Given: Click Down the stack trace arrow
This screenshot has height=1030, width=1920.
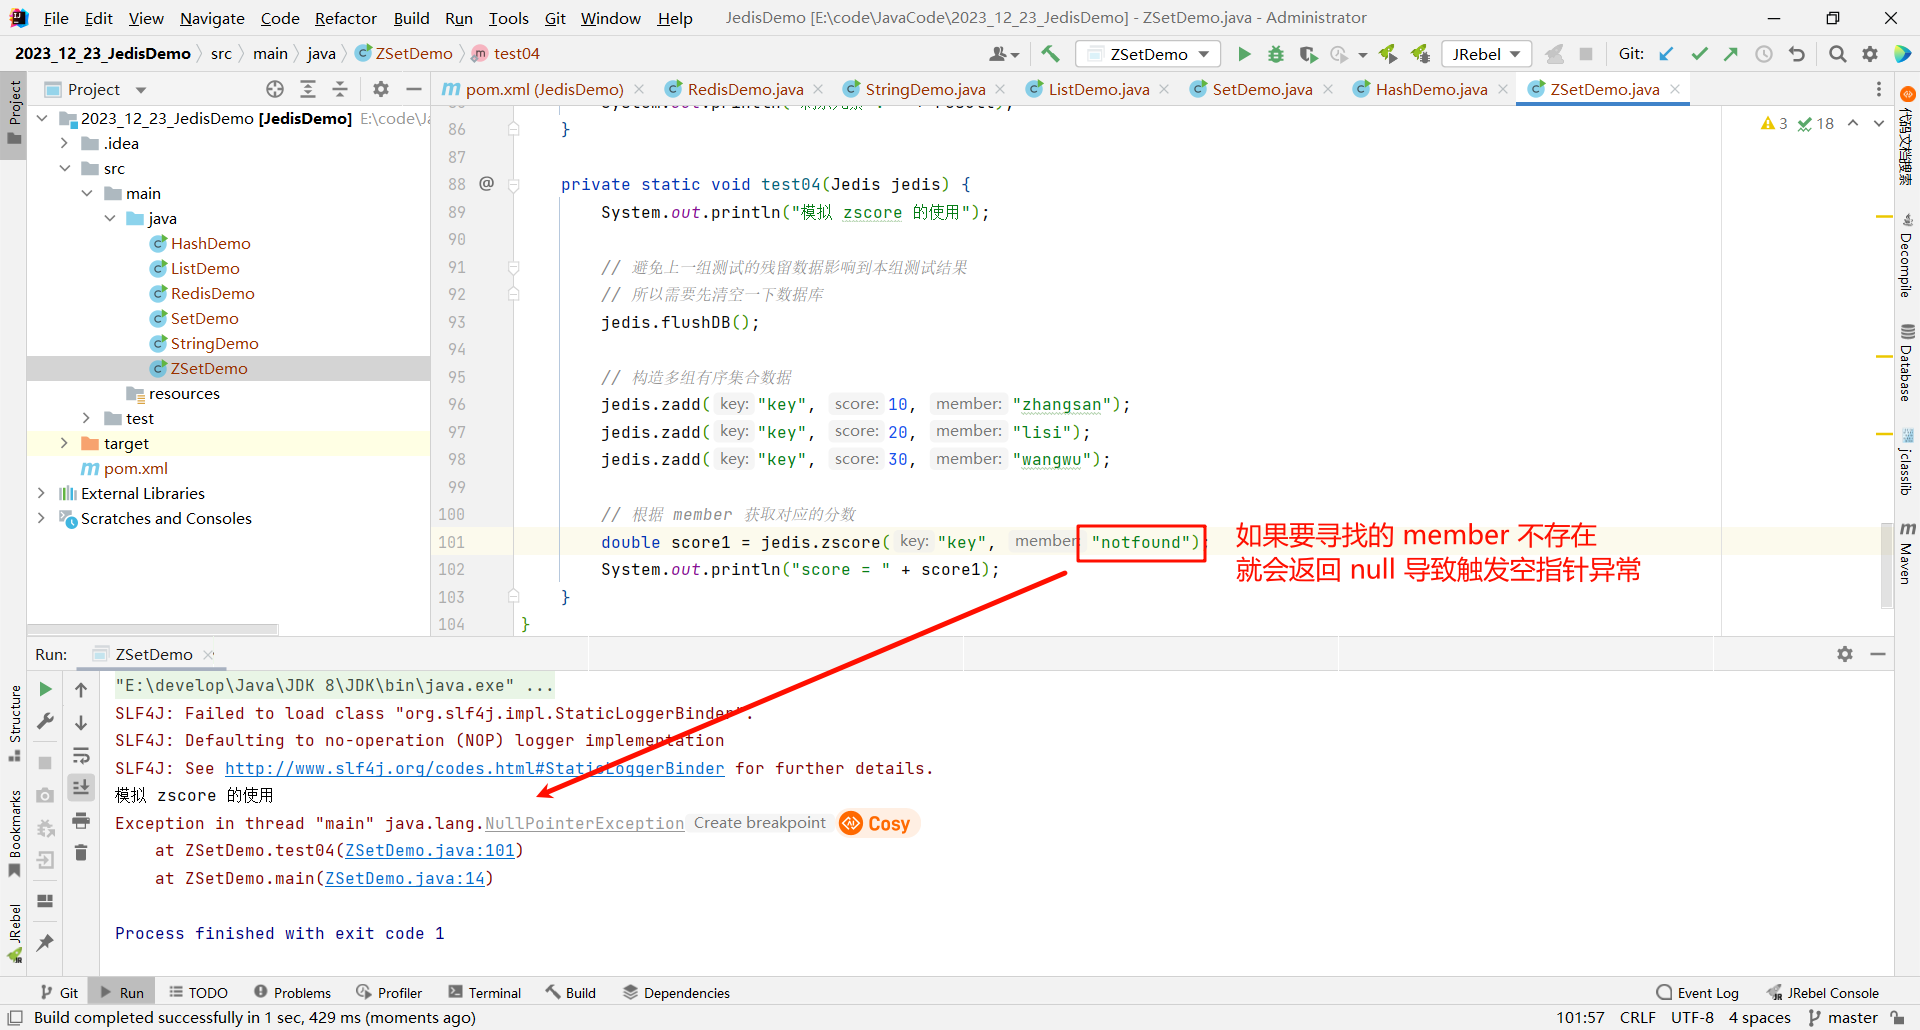Looking at the screenshot, I should (81, 722).
